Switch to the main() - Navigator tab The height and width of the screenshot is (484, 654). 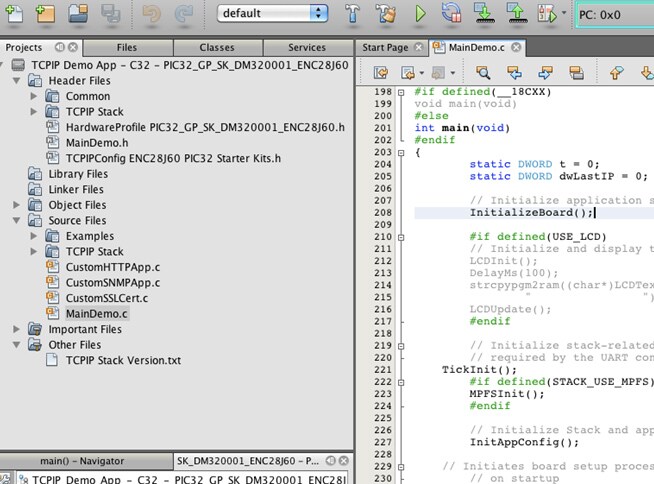point(82,461)
